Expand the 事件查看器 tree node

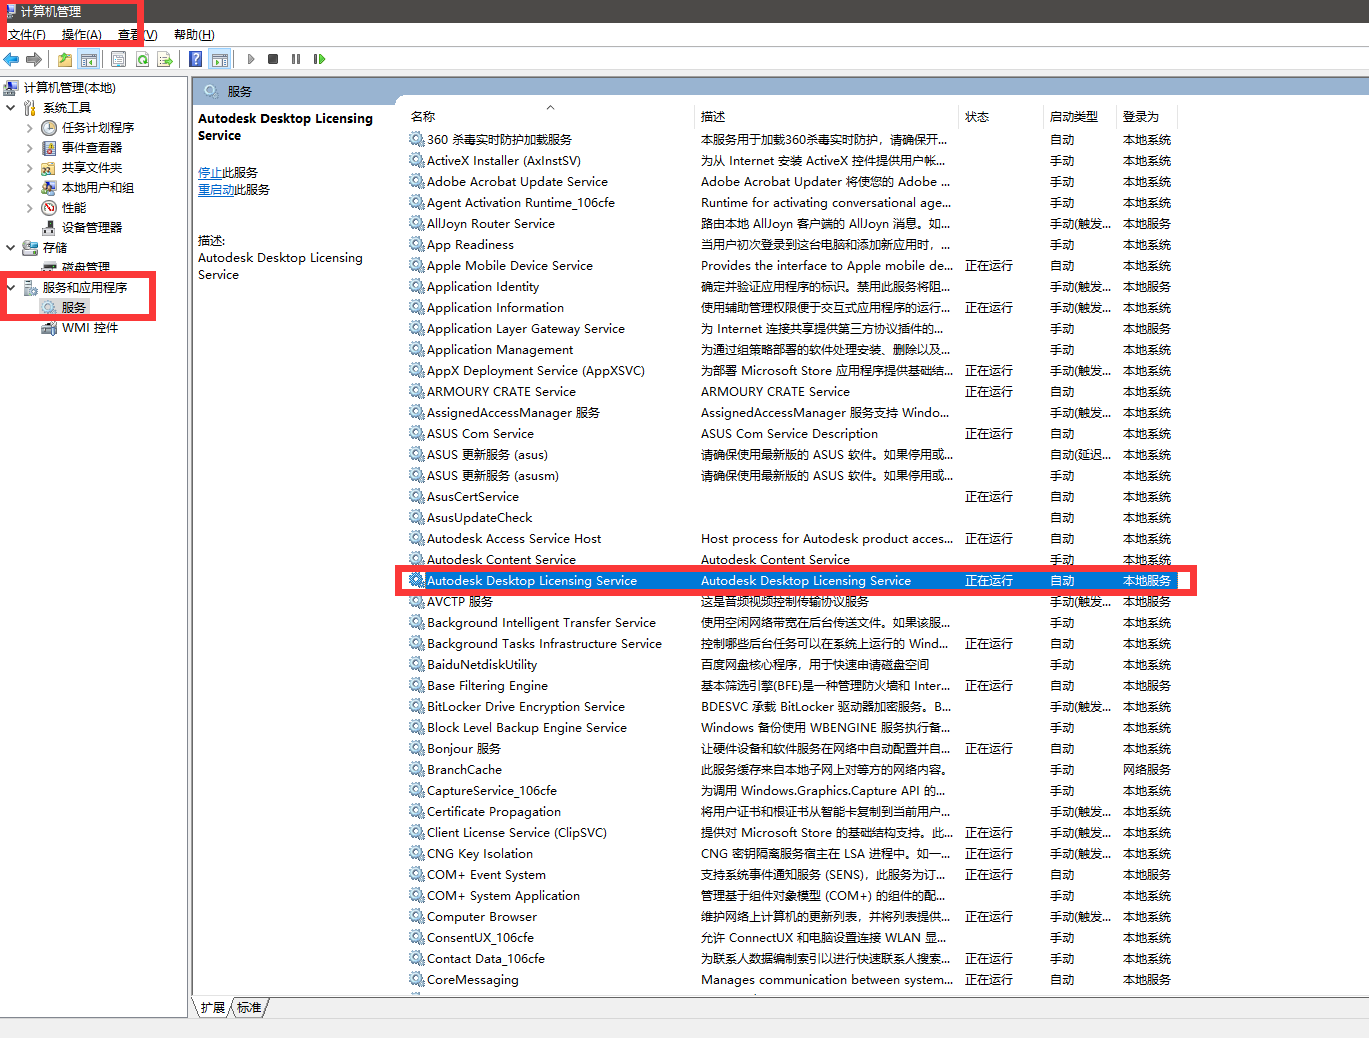coord(29,148)
